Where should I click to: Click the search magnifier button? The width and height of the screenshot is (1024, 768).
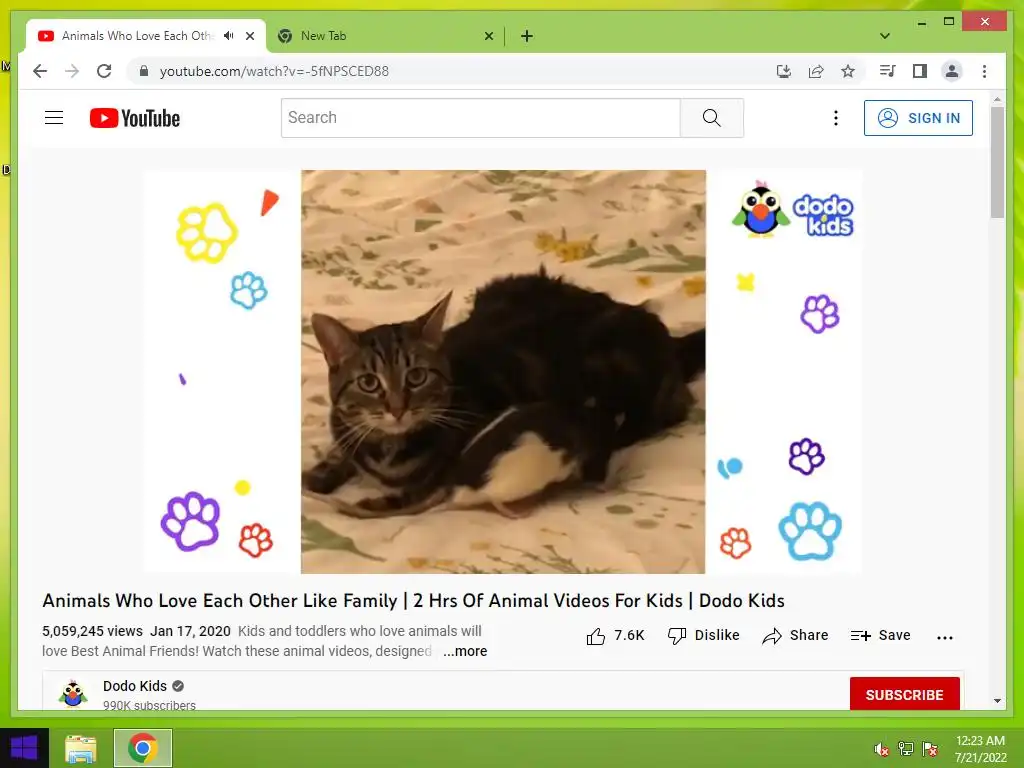(x=711, y=118)
